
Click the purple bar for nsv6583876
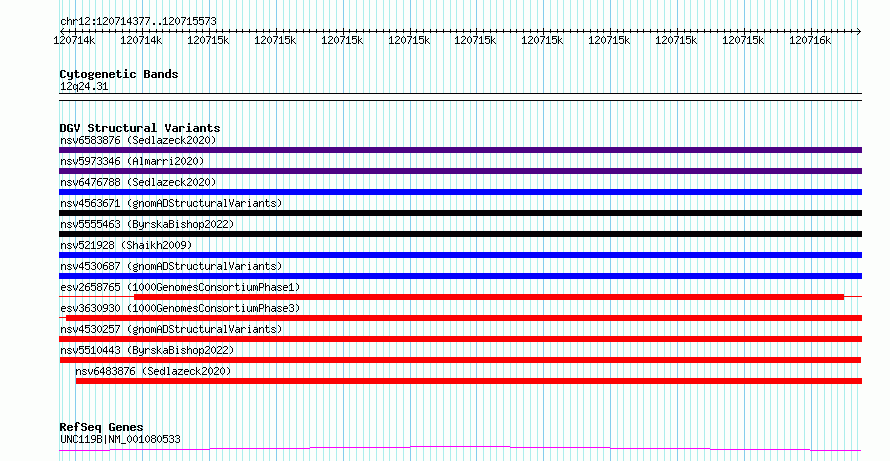pyautogui.click(x=460, y=150)
